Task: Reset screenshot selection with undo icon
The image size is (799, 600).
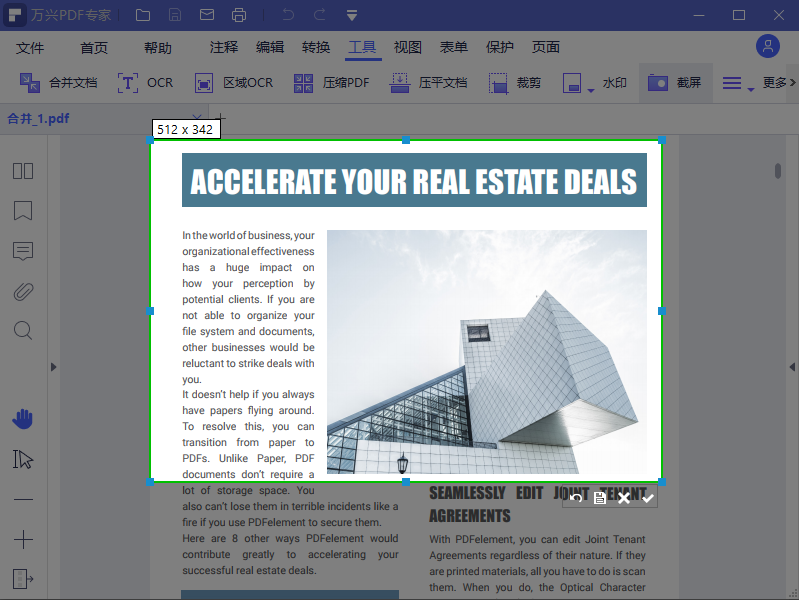Action: click(x=576, y=498)
